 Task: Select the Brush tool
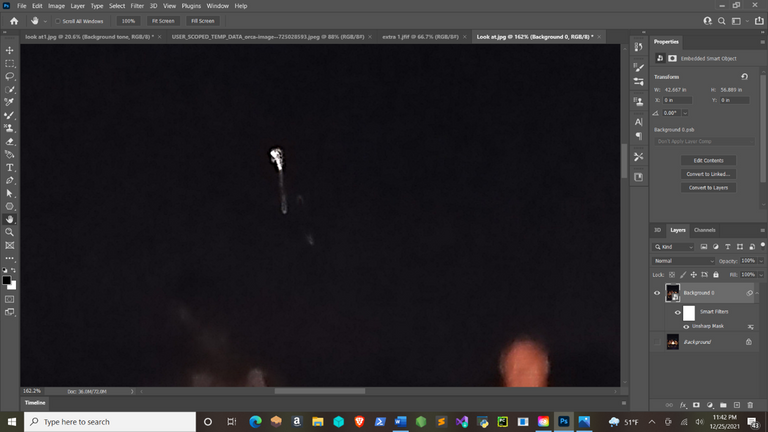click(9, 116)
